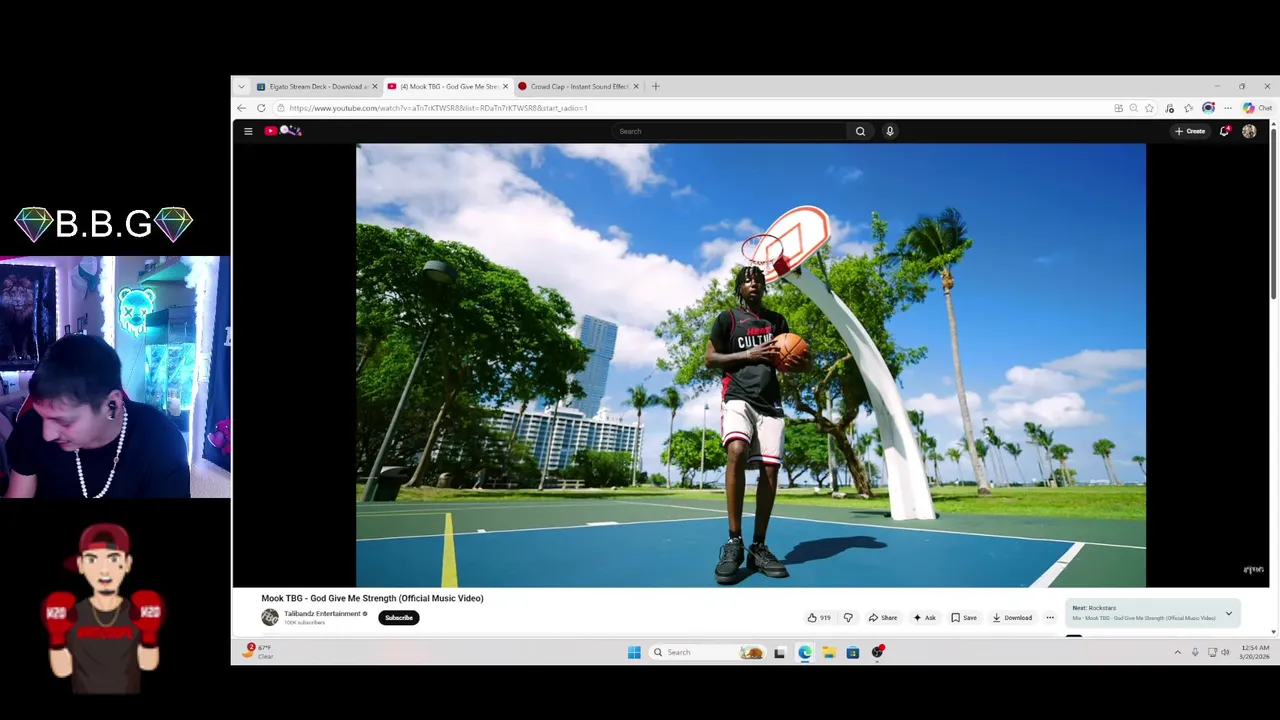1280x720 pixels.
Task: Like the video with thumbs up
Action: [819, 618]
